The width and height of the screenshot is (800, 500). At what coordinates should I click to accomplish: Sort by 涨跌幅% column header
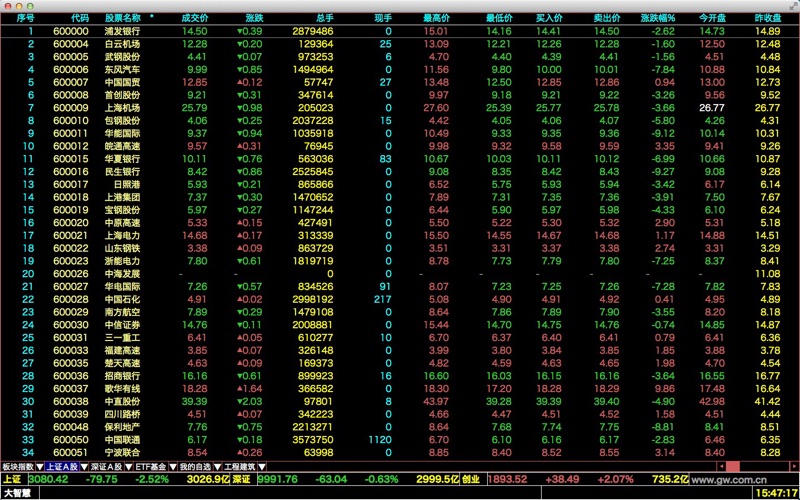click(x=658, y=18)
